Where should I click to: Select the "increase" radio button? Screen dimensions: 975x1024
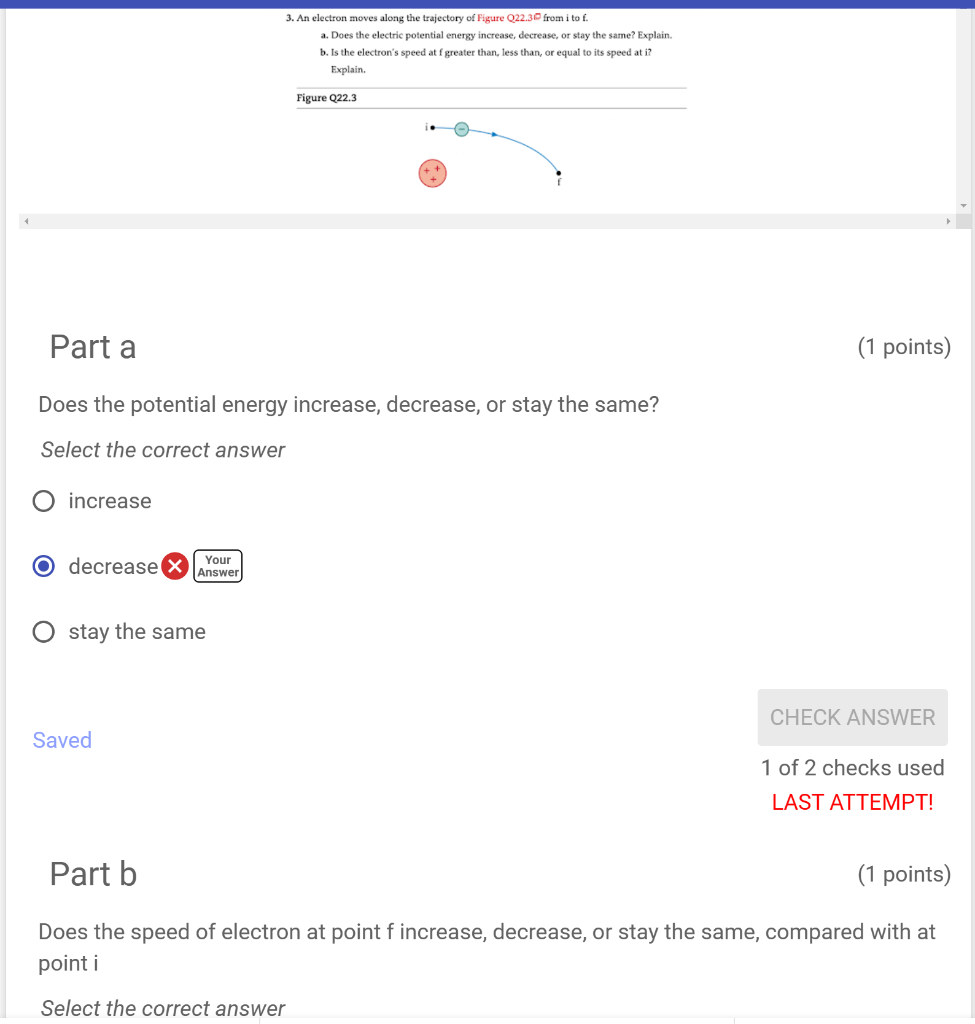(43, 500)
